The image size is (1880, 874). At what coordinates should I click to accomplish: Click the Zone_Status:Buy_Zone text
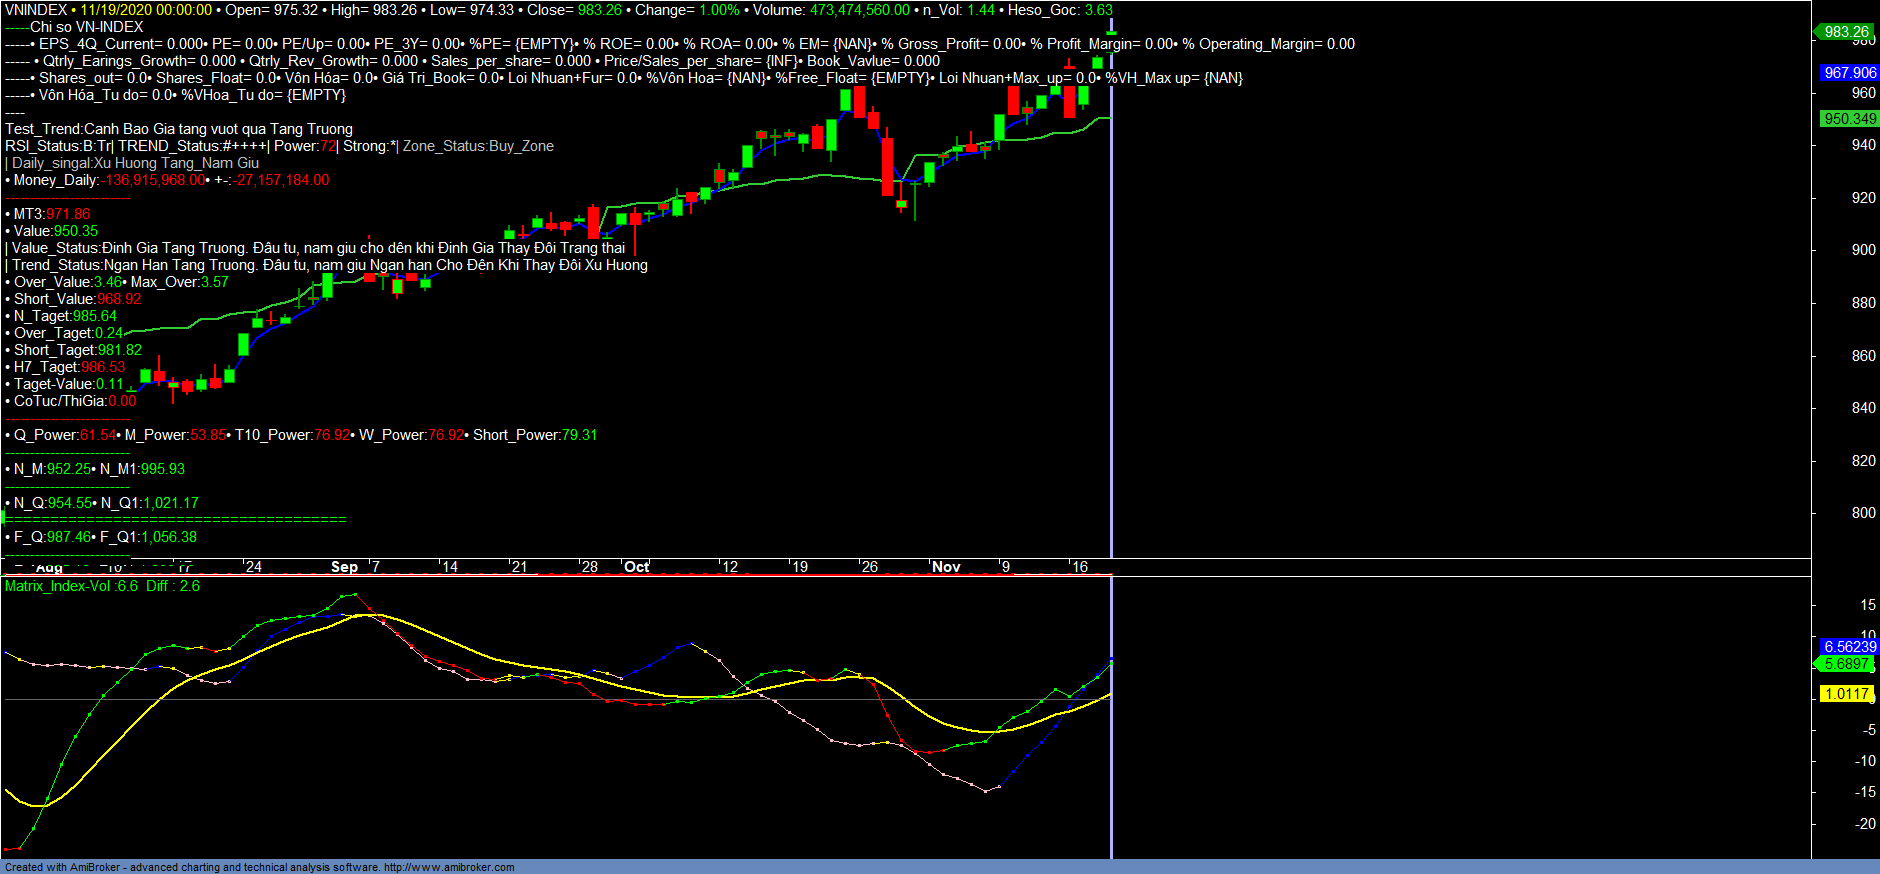478,146
